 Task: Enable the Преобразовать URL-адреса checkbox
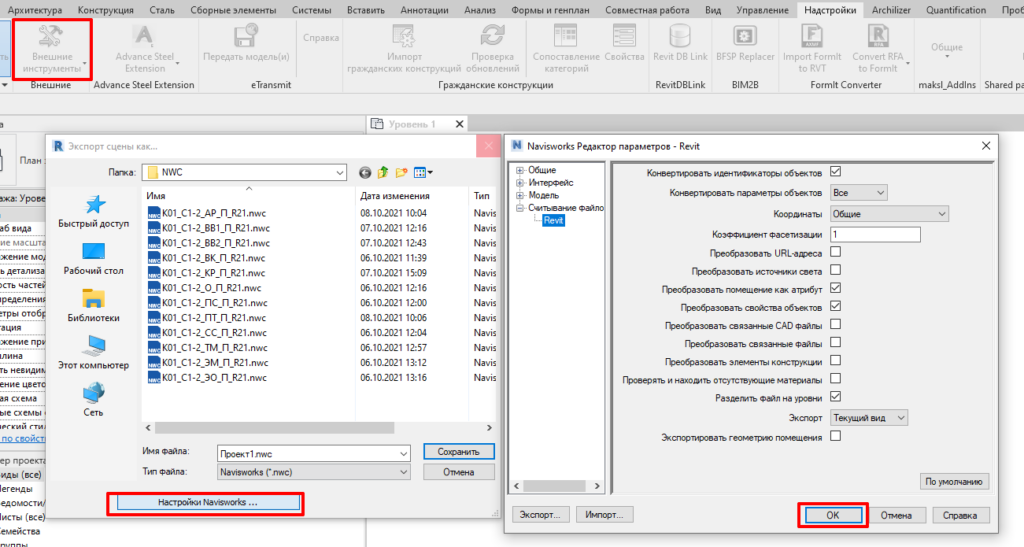click(835, 252)
